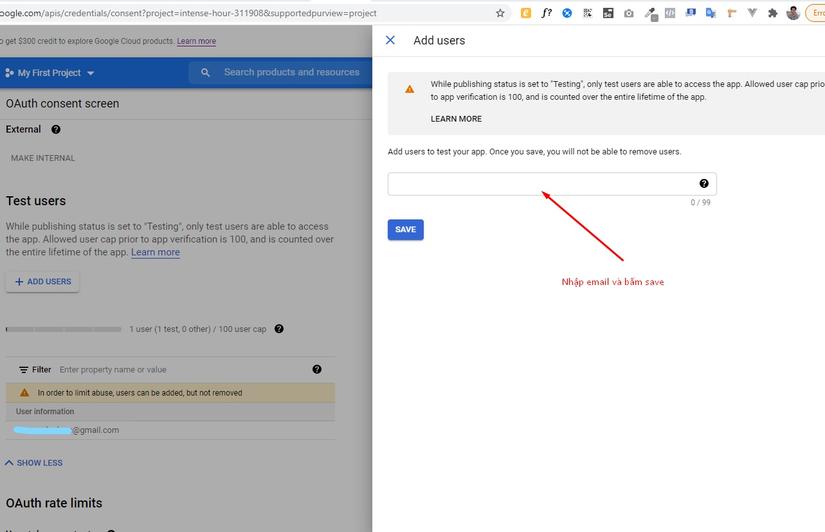
Task: Open help next to External
Action: tap(56, 129)
